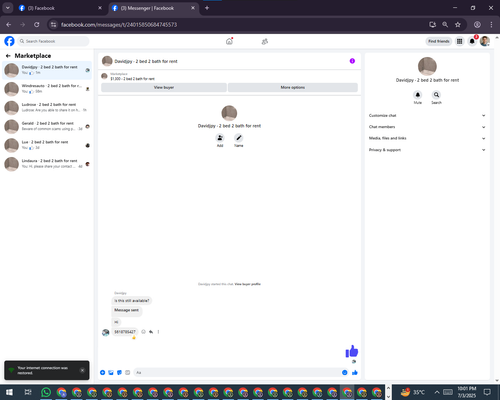Expand the Chat members section

click(427, 127)
